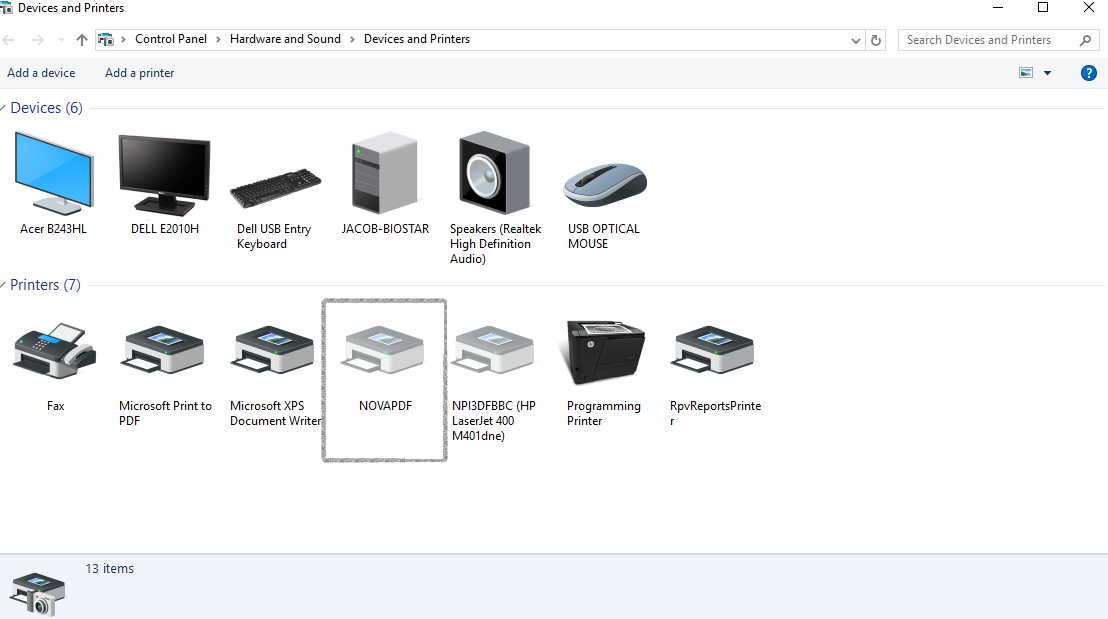Open the address bar history dropdown
1108x619 pixels.
pos(855,40)
